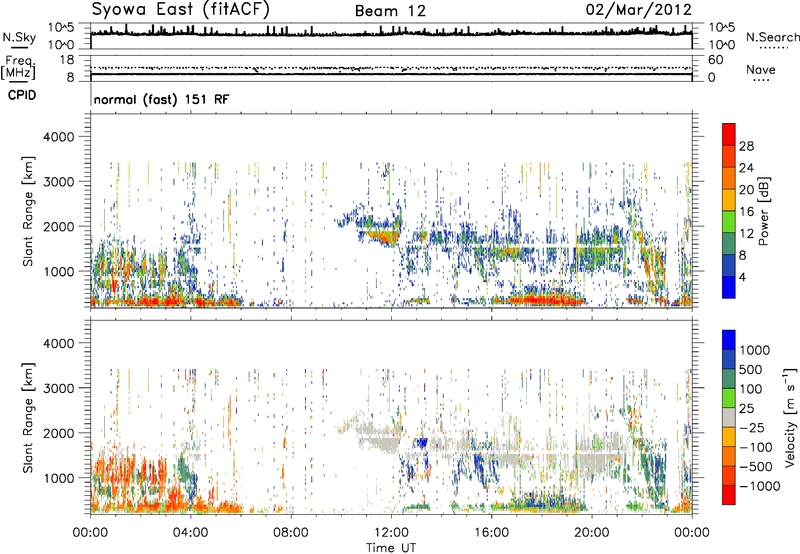Click the '28' power colorbar value
This screenshot has width=800, height=554.
pos(746,146)
